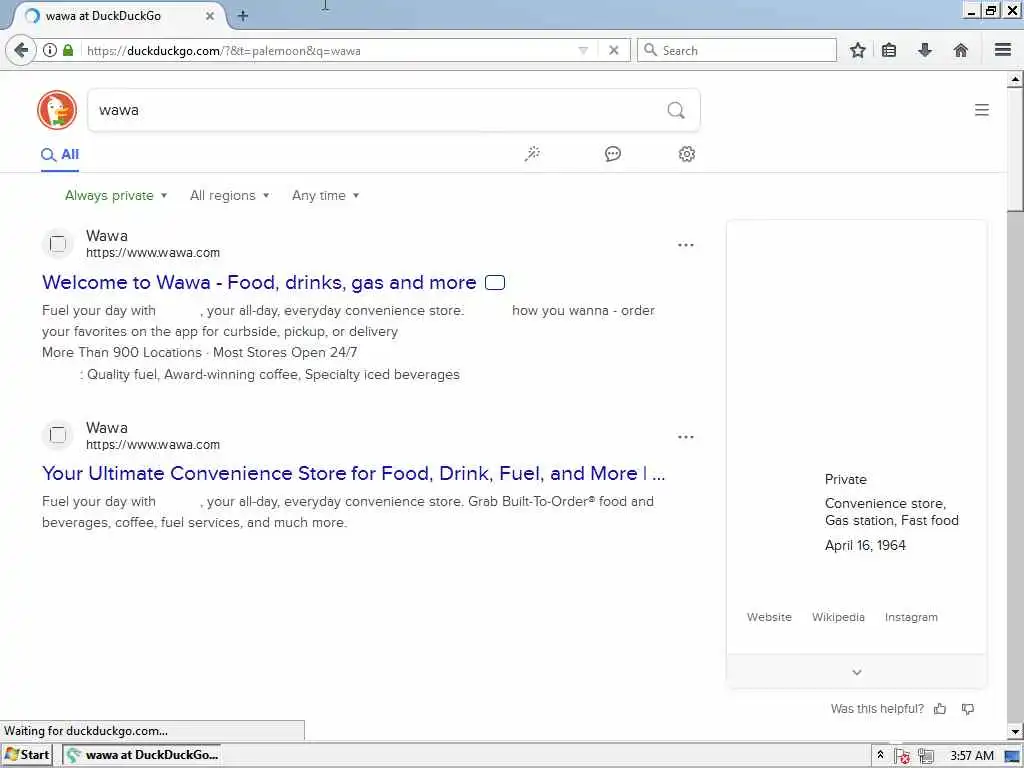Click 'More Than 900 Locations' snippet text

point(121,353)
